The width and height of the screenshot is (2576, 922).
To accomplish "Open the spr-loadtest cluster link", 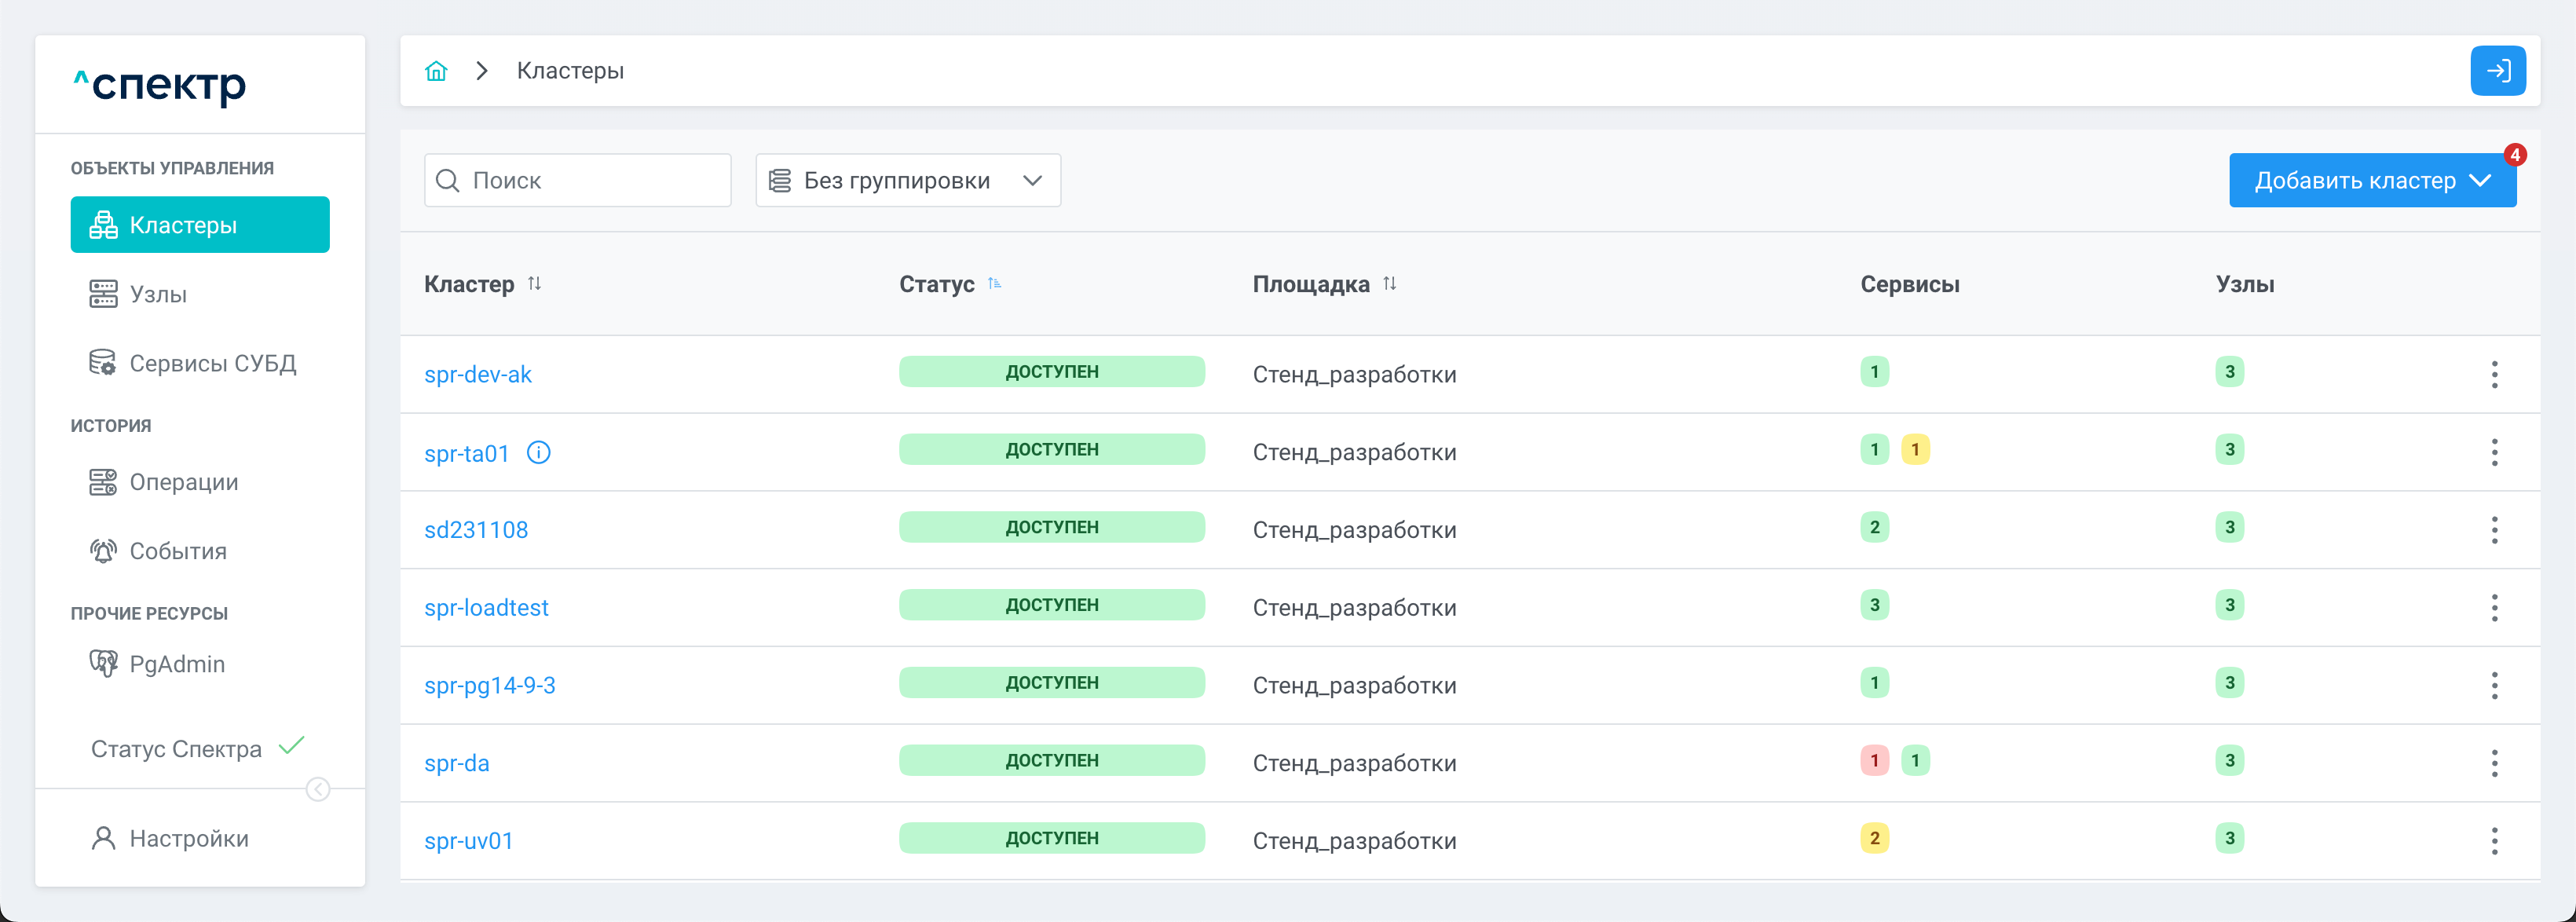I will point(486,608).
